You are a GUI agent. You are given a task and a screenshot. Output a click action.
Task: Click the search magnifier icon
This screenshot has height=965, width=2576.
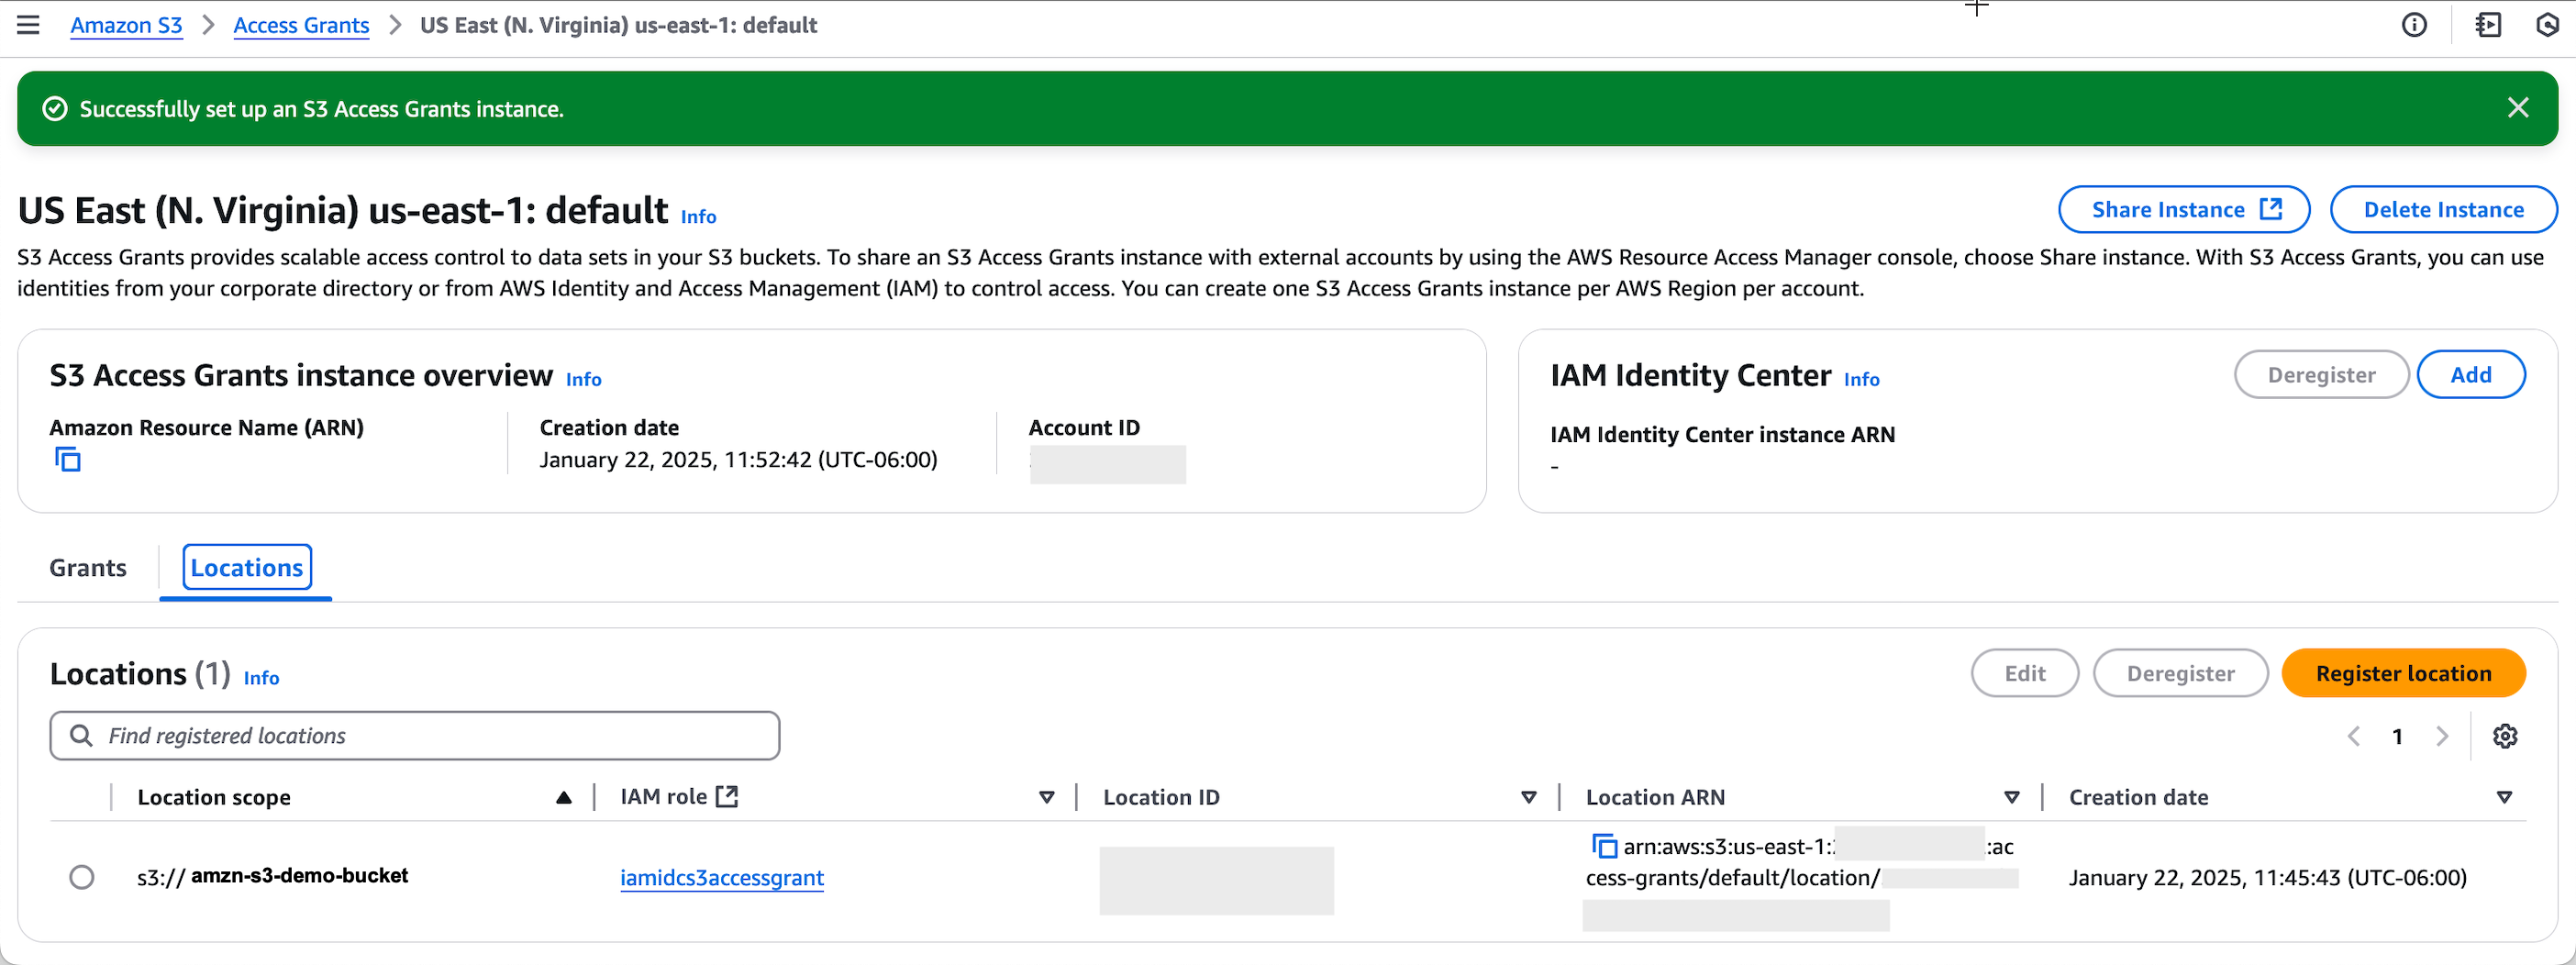[81, 736]
